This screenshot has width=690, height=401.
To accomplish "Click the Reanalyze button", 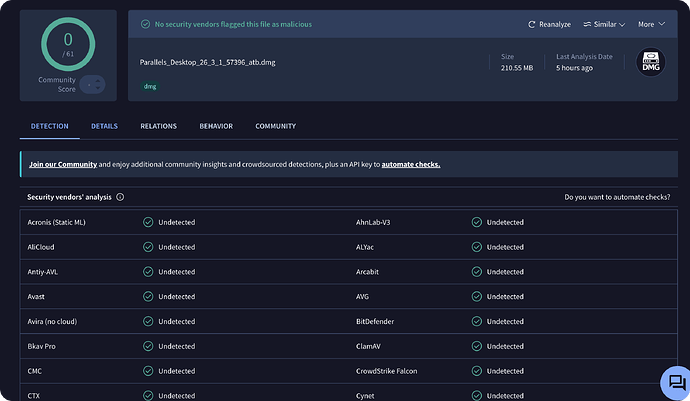I will [x=549, y=24].
